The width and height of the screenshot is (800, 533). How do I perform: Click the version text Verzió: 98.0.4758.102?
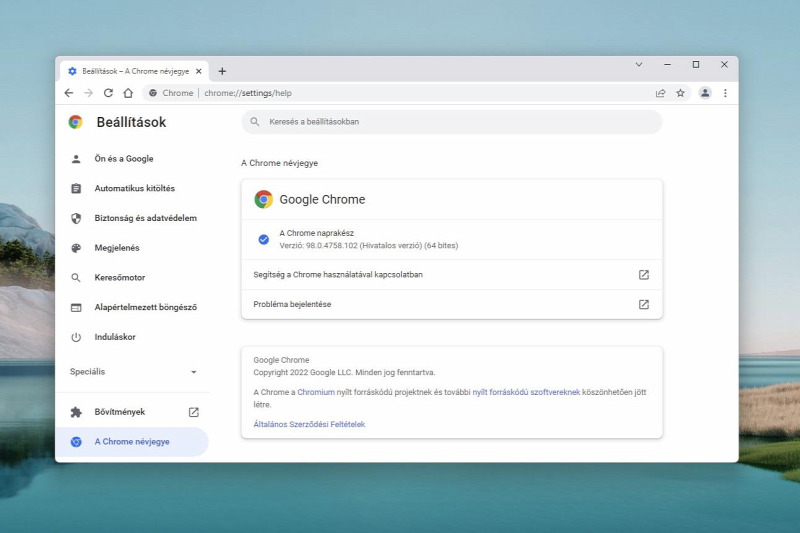368,246
